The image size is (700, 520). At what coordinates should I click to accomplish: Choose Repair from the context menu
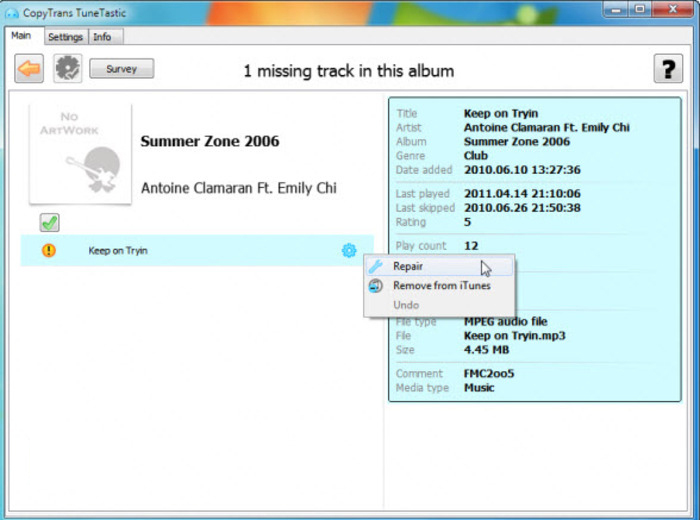point(439,266)
